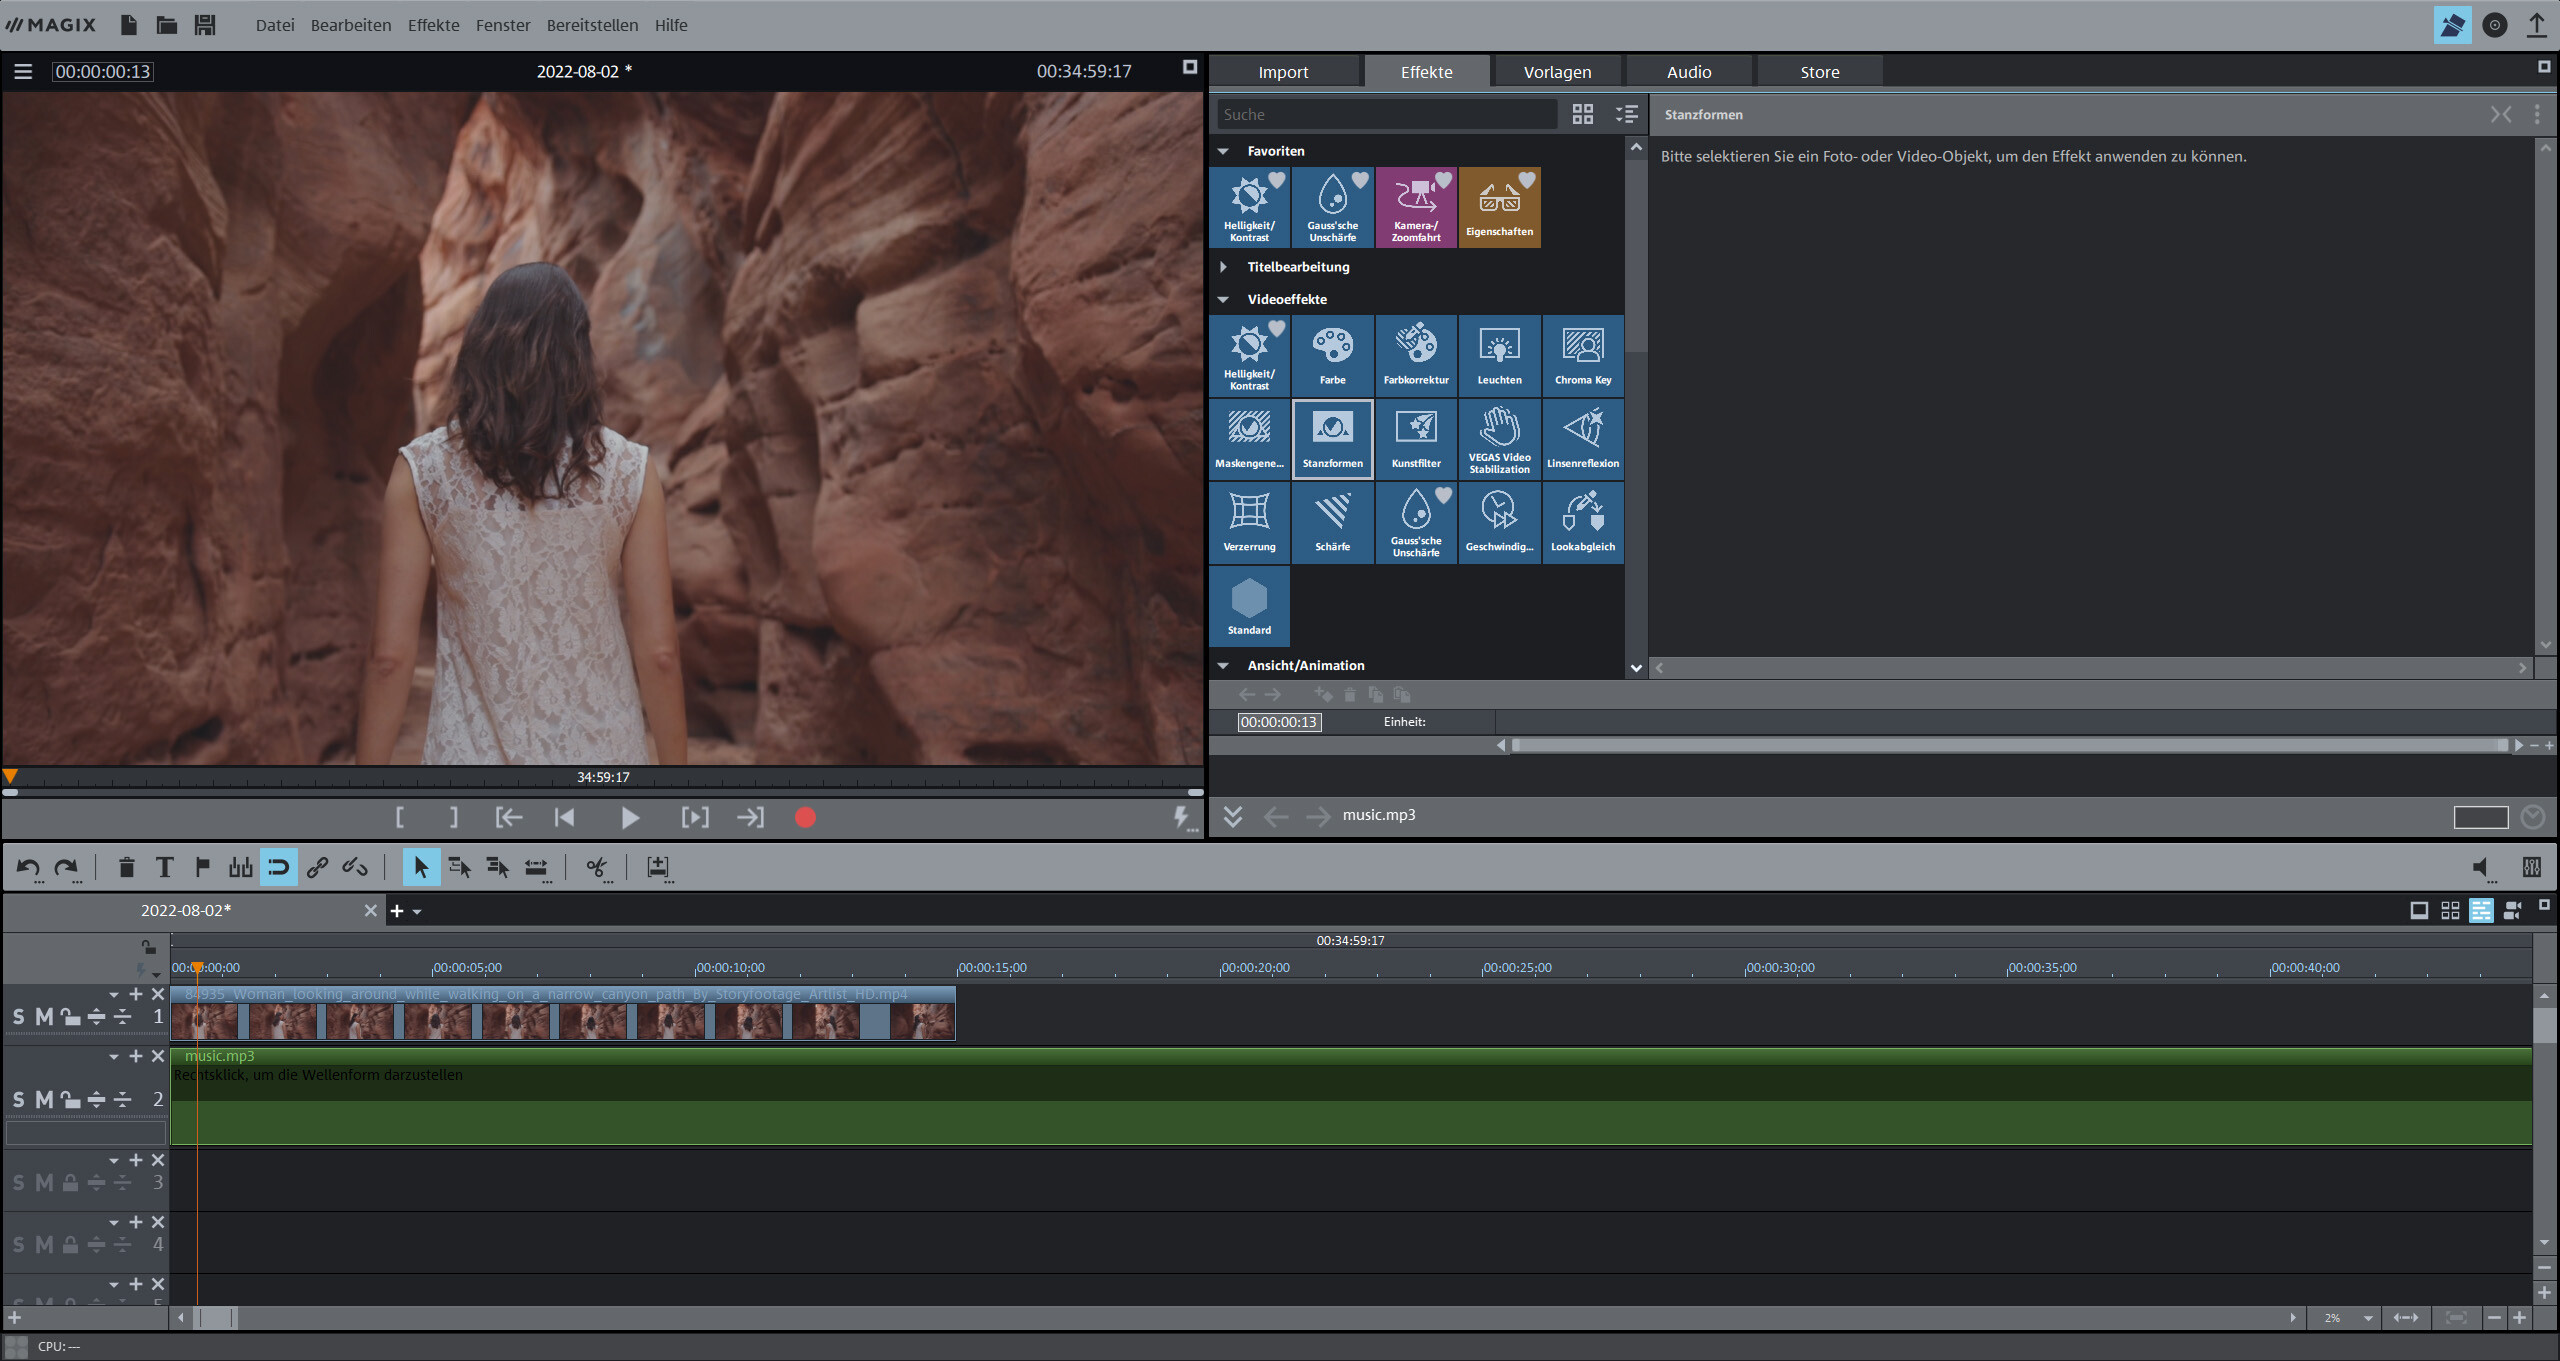This screenshot has width=2560, height=1361.
Task: Open the VEGAS Video Stabilization effect
Action: [x=1499, y=438]
